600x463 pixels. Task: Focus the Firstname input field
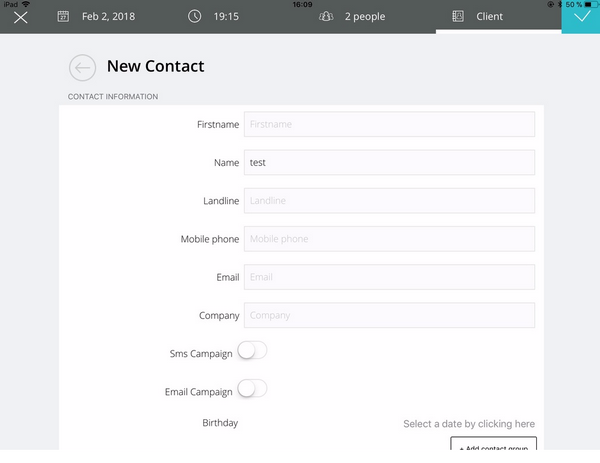pyautogui.click(x=389, y=125)
